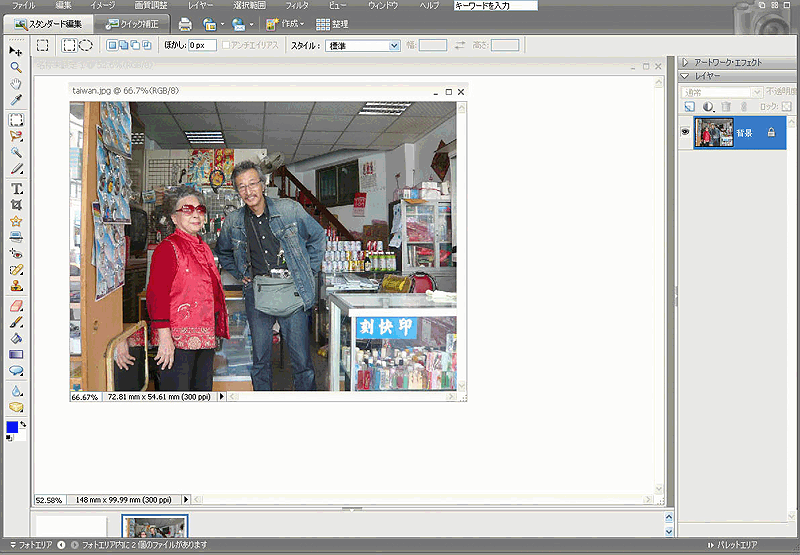The width and height of the screenshot is (800, 555).
Task: Select the Zoom magnifier tool
Action: (16, 67)
